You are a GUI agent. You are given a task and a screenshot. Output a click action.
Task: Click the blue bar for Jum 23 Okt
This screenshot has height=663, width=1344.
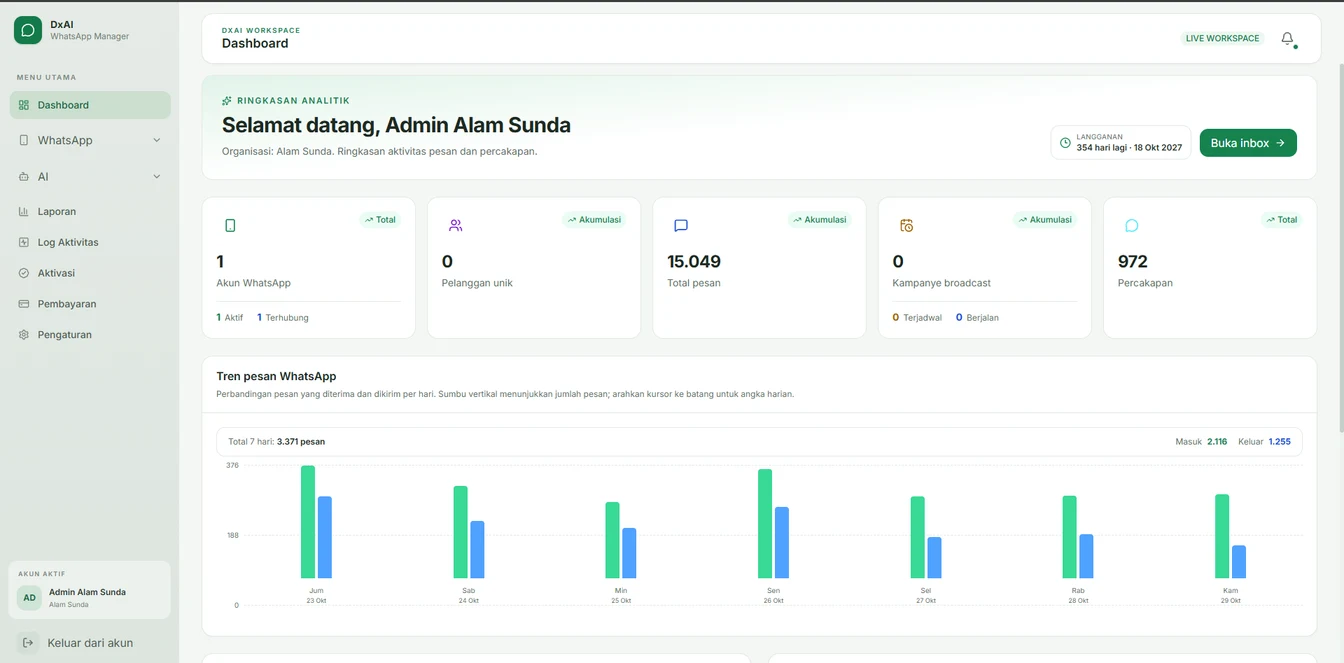point(325,537)
